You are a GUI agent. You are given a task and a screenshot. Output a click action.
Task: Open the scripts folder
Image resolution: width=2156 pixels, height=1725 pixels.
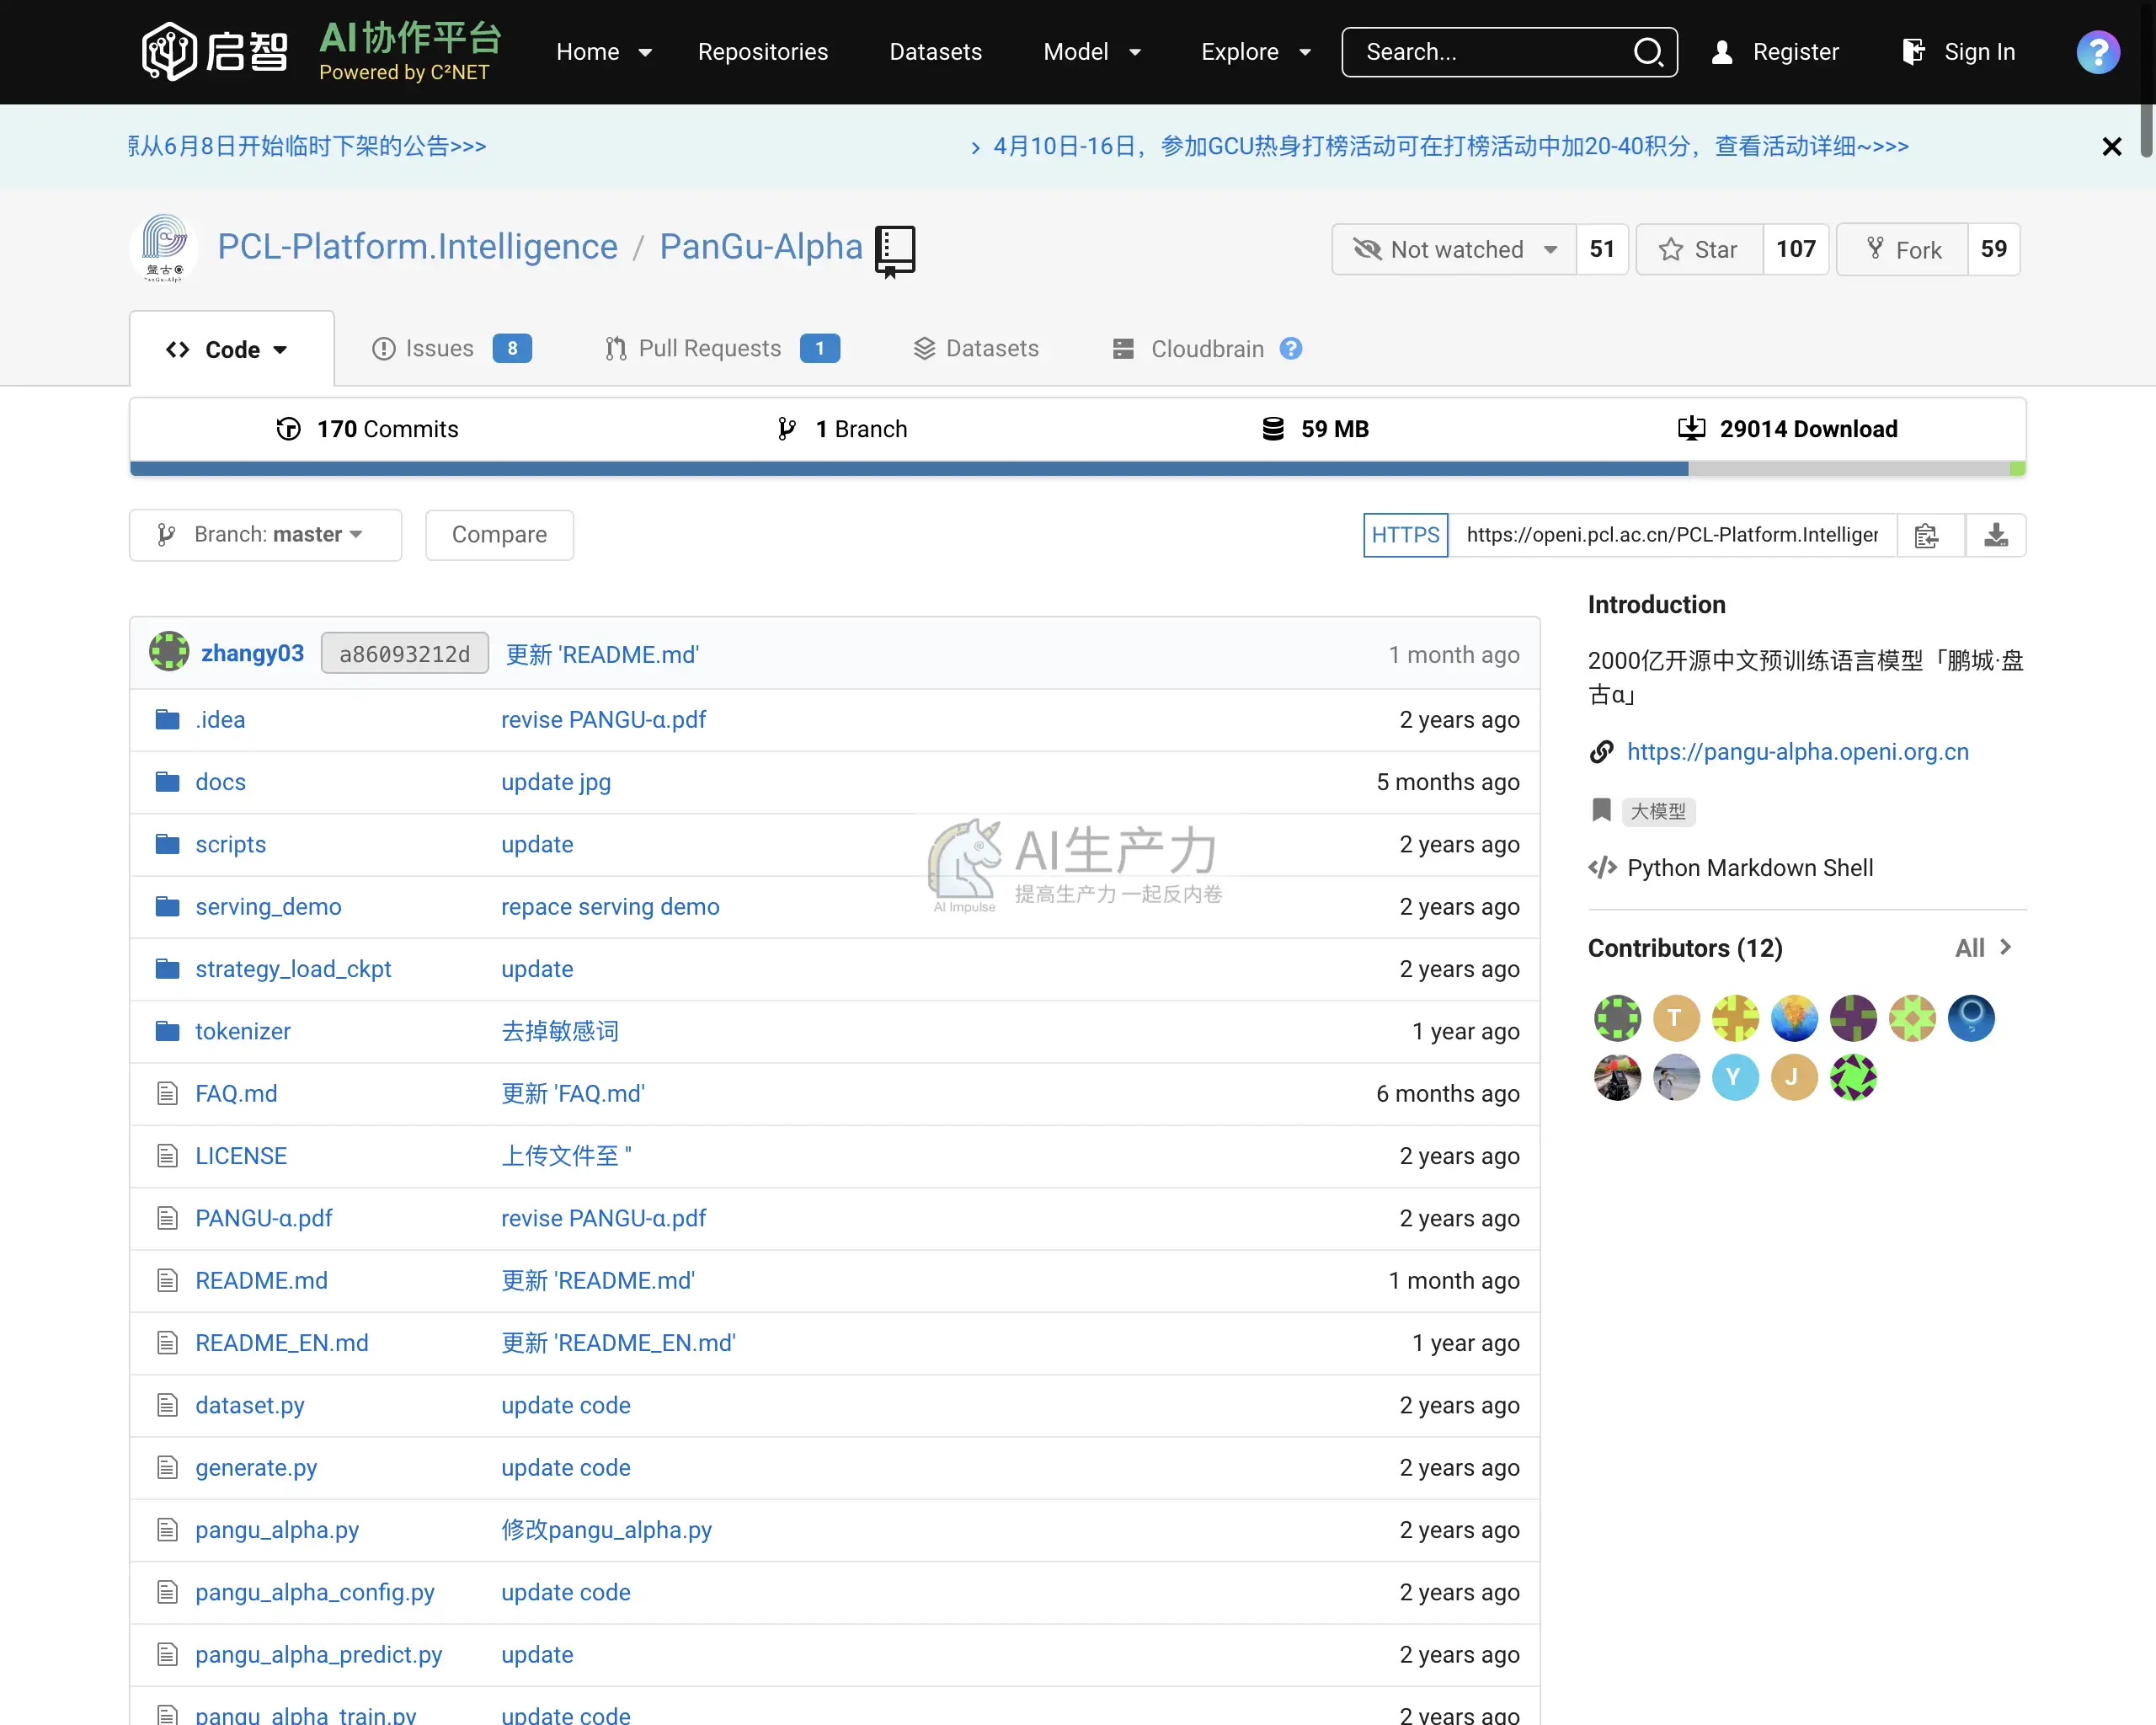pyautogui.click(x=231, y=844)
